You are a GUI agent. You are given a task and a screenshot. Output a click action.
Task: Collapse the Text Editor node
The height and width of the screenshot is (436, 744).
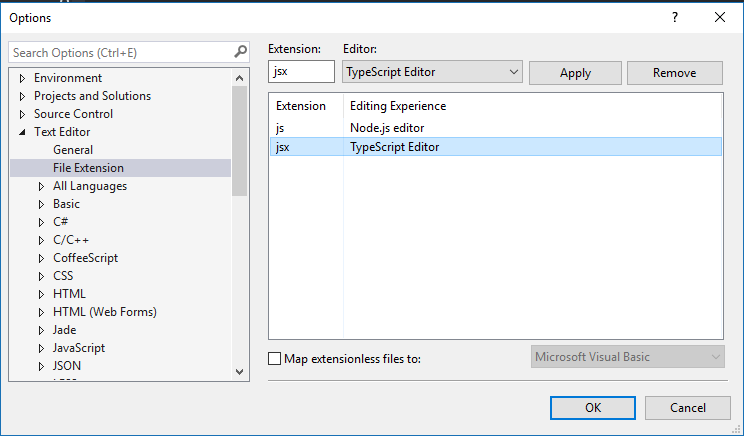tap(22, 132)
